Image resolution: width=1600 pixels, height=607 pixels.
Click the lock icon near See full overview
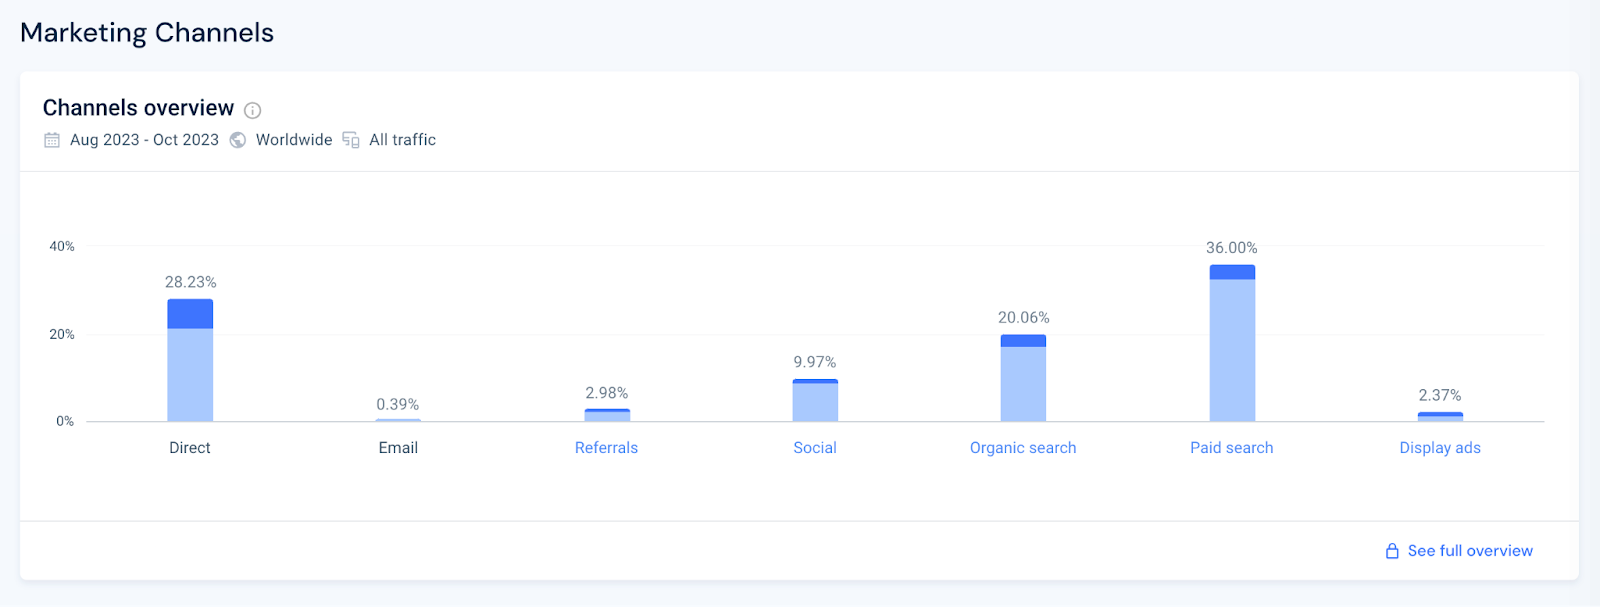(x=1392, y=551)
